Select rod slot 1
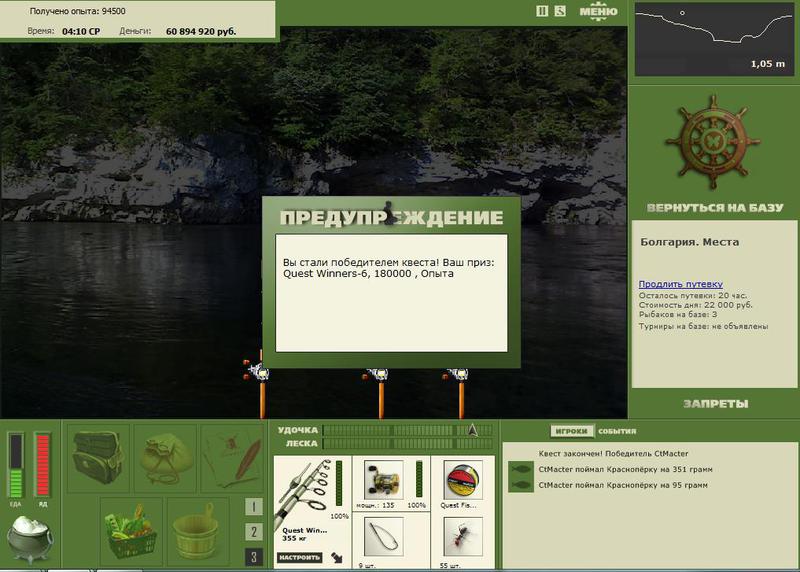Screen dimensions: 800x572 [254, 507]
